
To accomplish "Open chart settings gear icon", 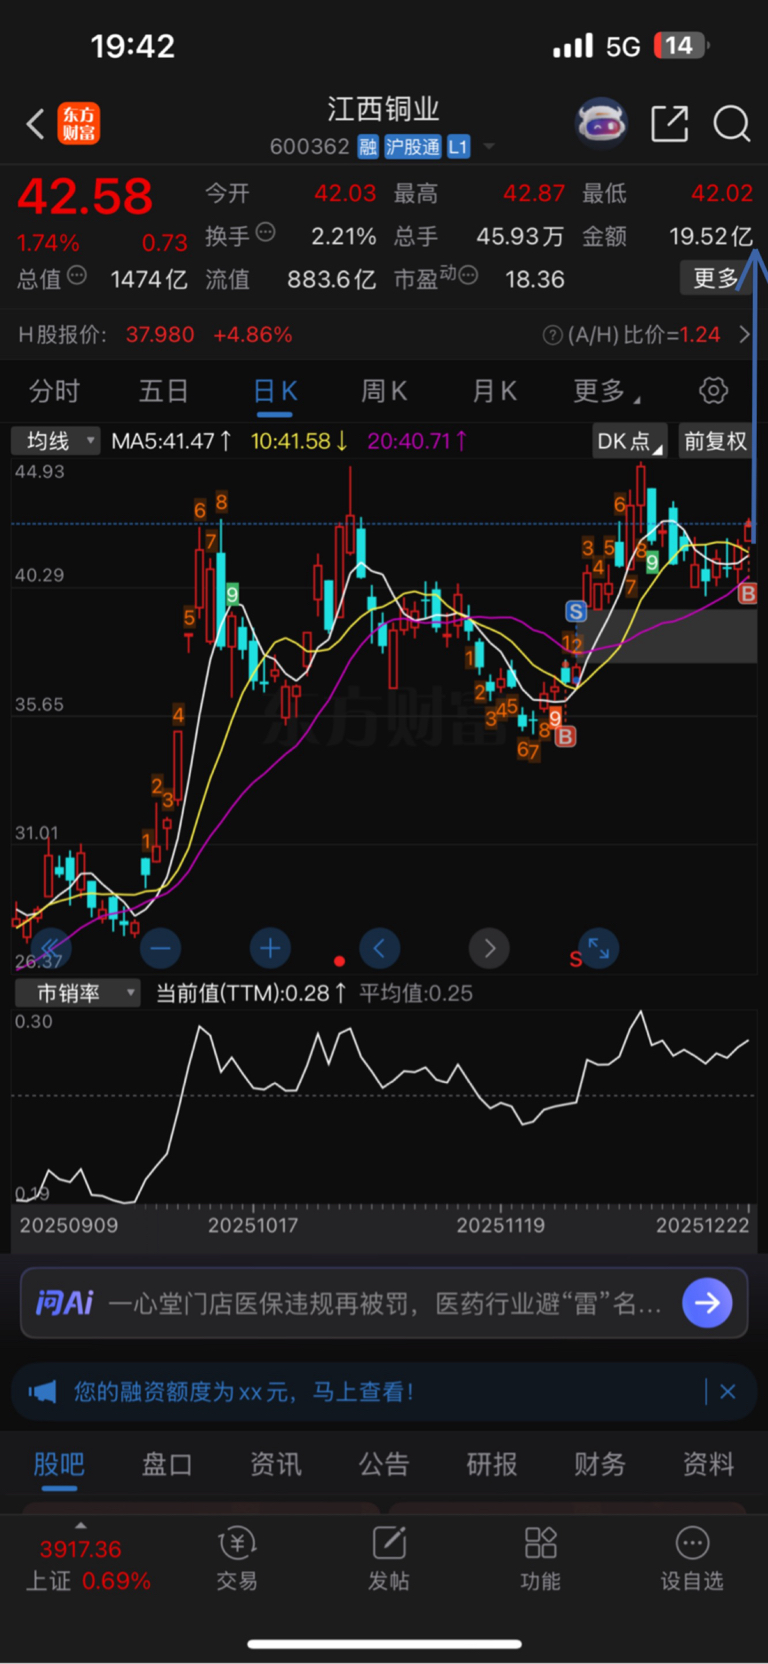I will tap(713, 391).
